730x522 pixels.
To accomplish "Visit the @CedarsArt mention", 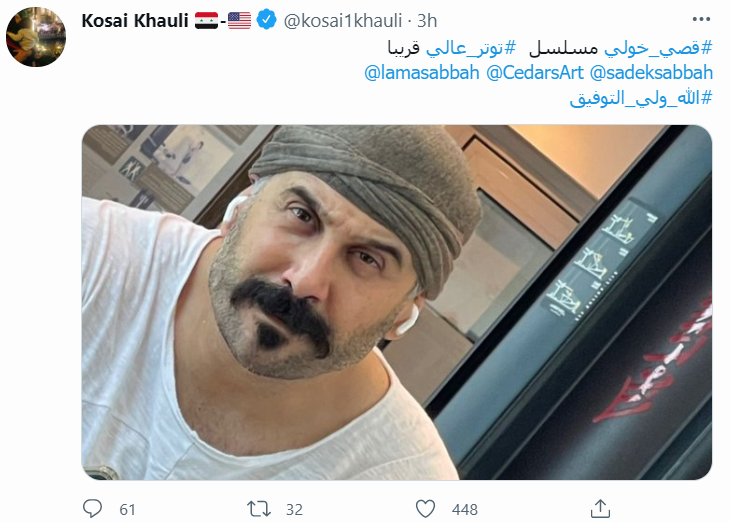I will coord(534,73).
